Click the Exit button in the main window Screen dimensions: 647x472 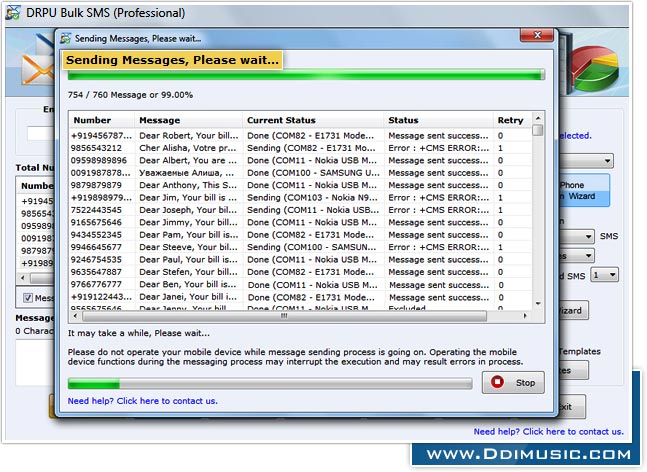pyautogui.click(x=571, y=406)
